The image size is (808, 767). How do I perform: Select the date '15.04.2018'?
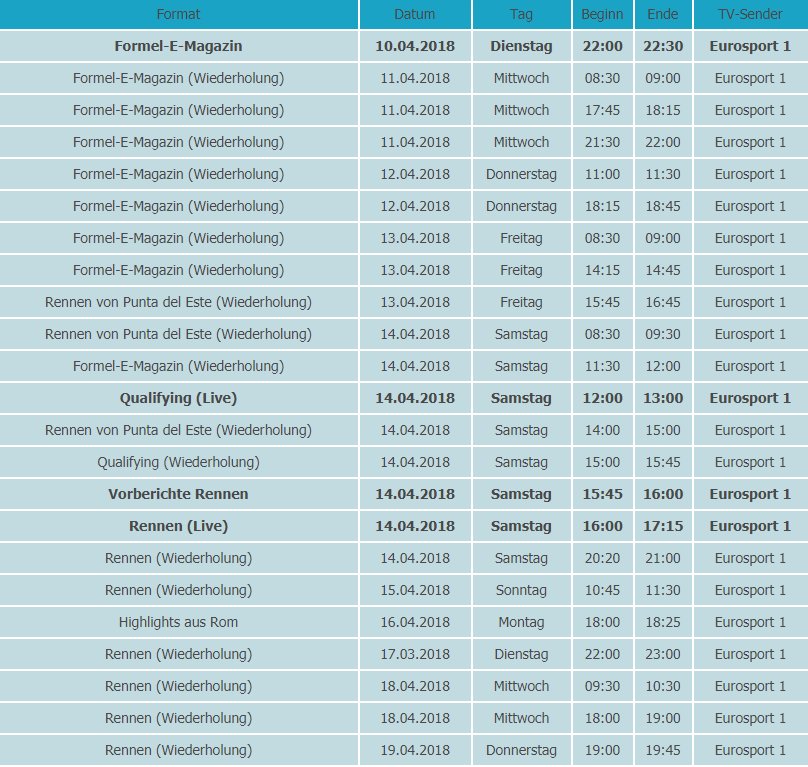415,590
